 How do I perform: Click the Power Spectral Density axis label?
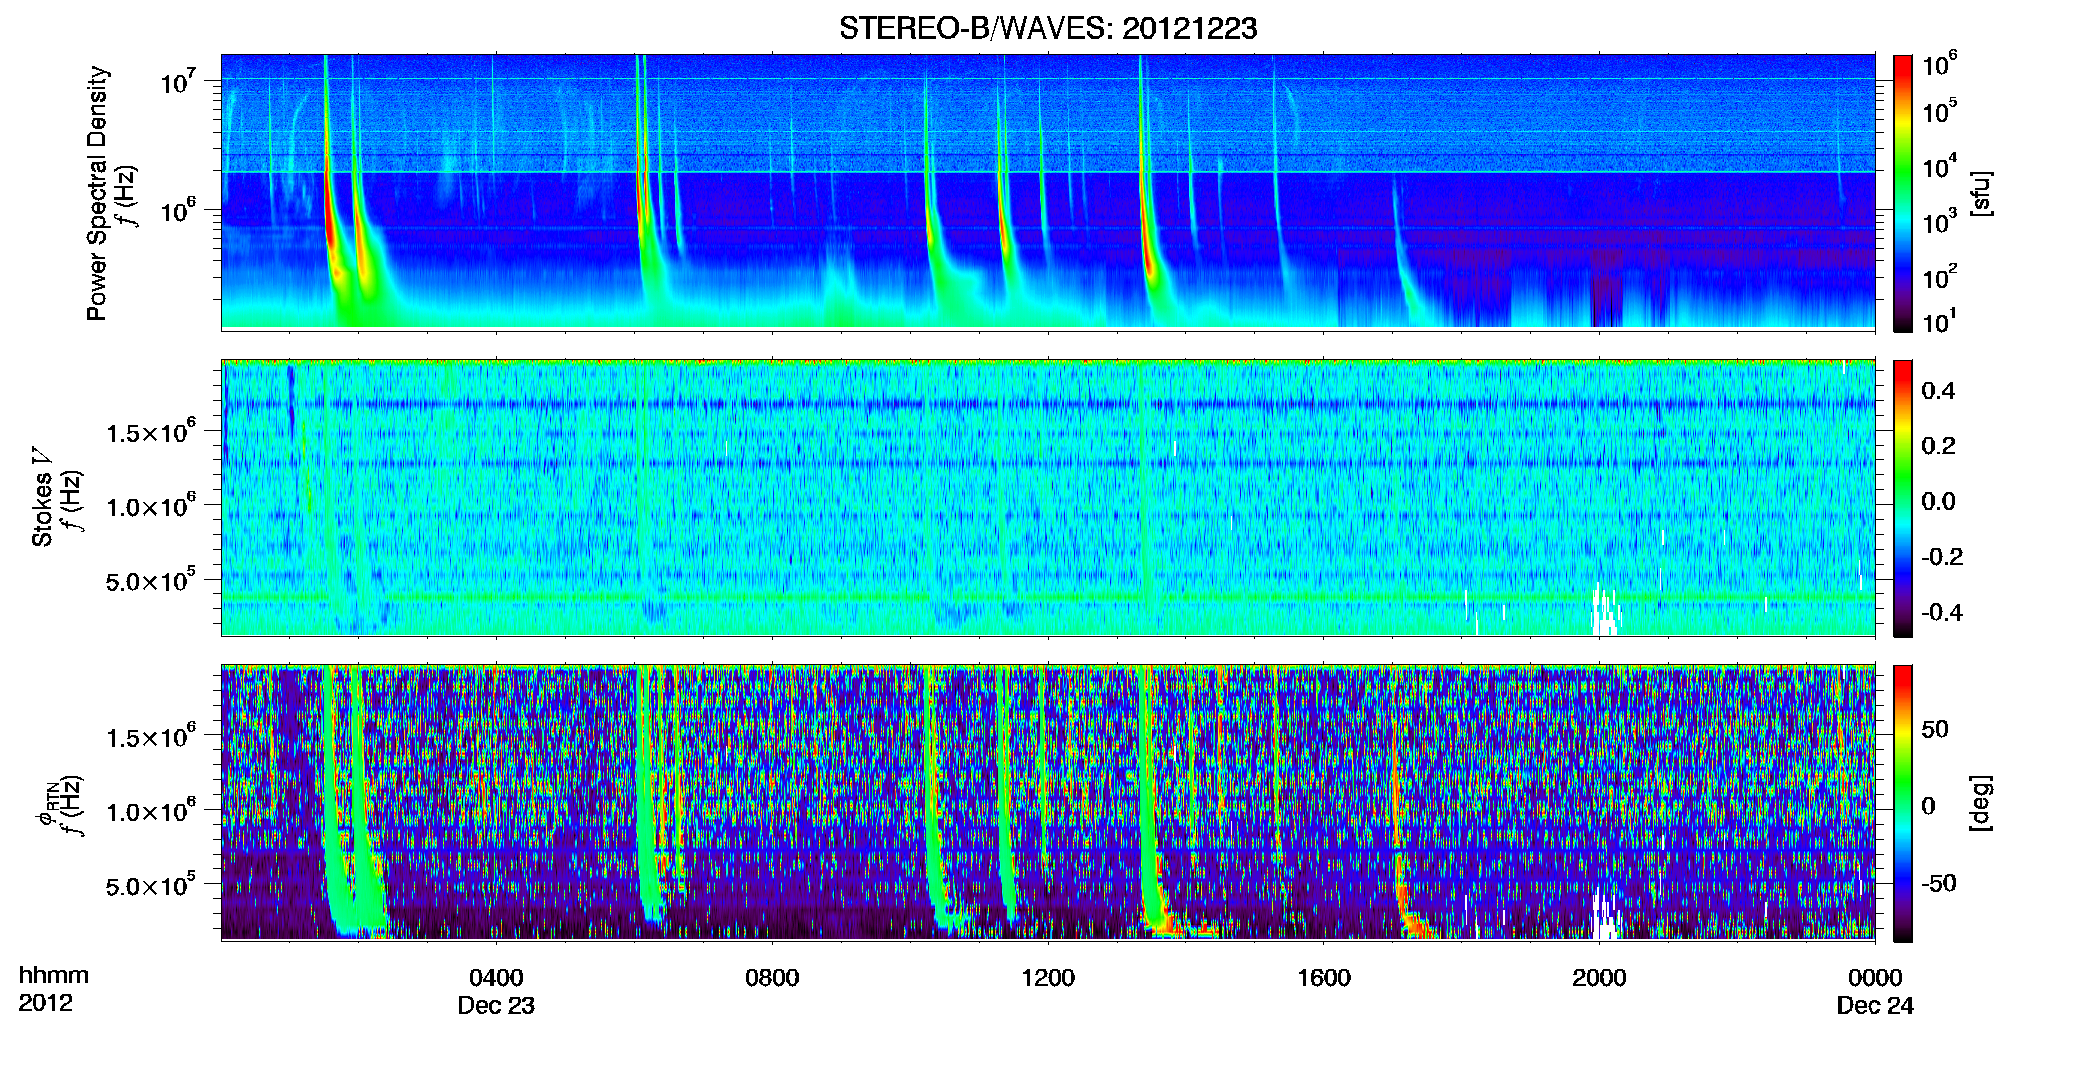[97, 193]
